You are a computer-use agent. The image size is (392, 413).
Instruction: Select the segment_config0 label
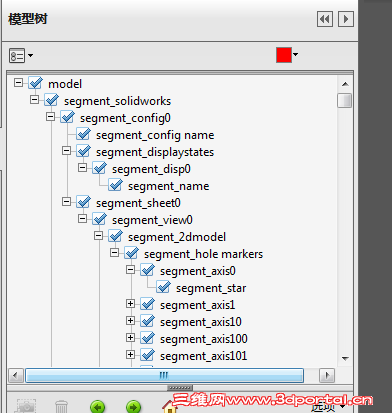[125, 118]
